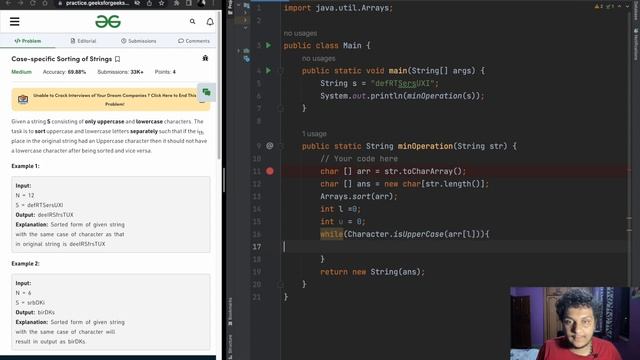Bookmark the Case-specific Sorting problem
The height and width of the screenshot is (360, 640).
pos(118,59)
